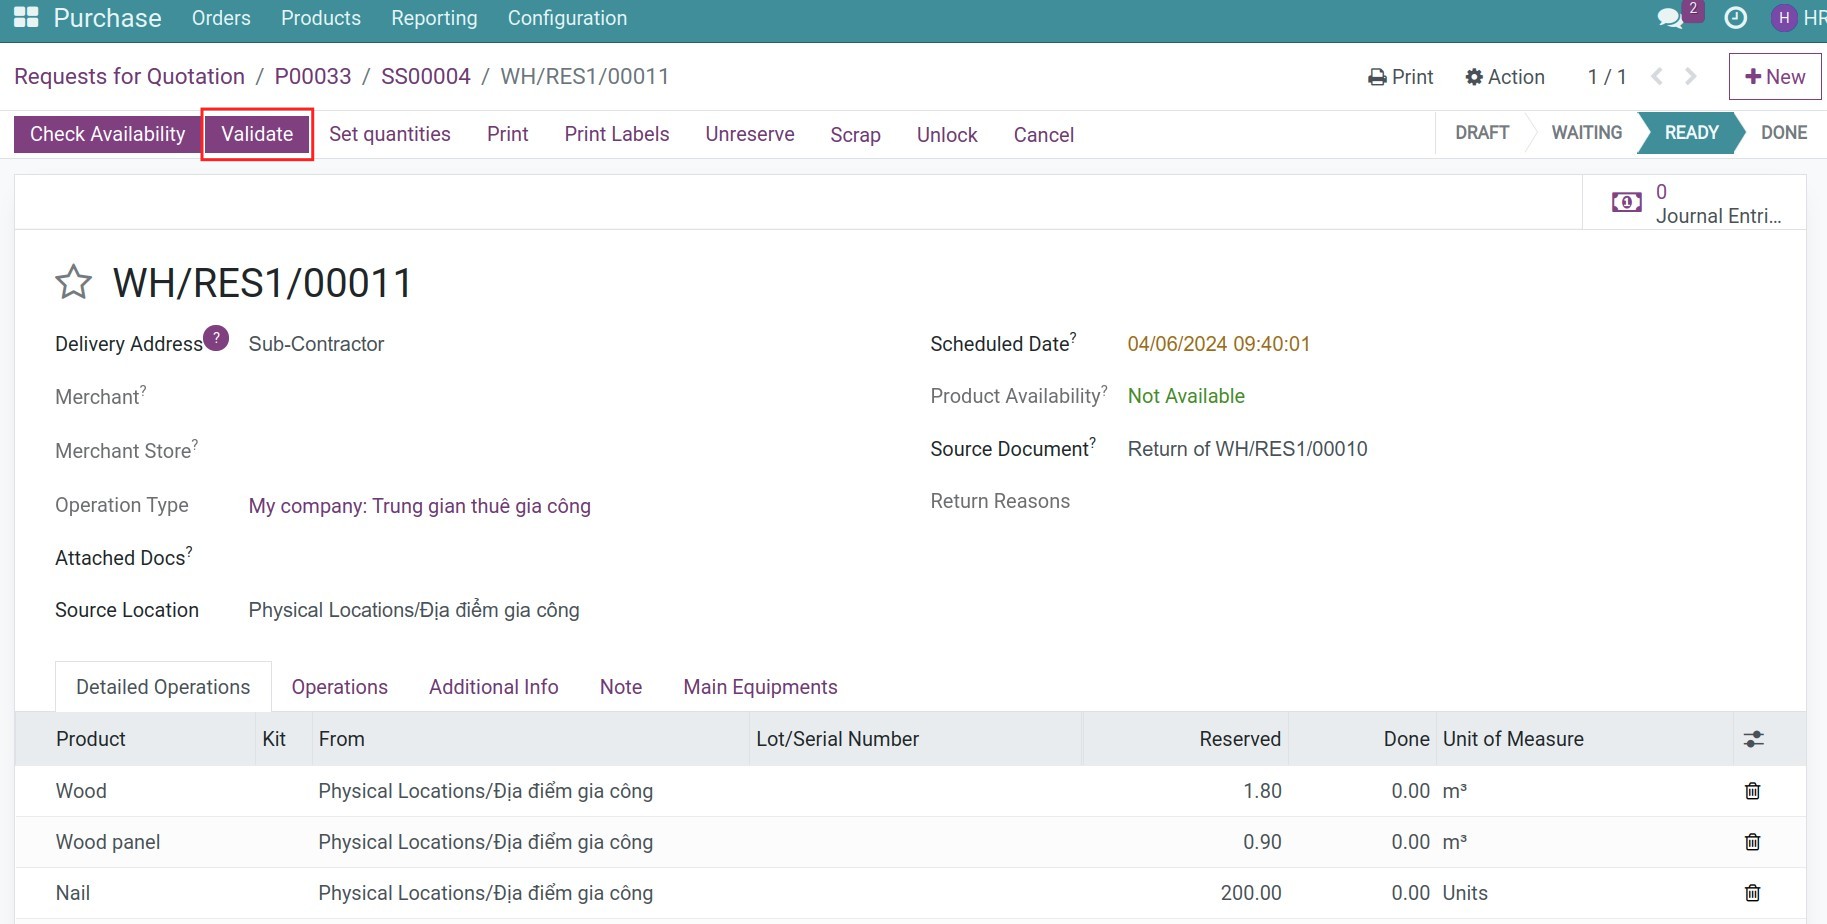Viewport: 1827px width, 924px height.
Task: Click the Set quantities button
Action: 390,134
